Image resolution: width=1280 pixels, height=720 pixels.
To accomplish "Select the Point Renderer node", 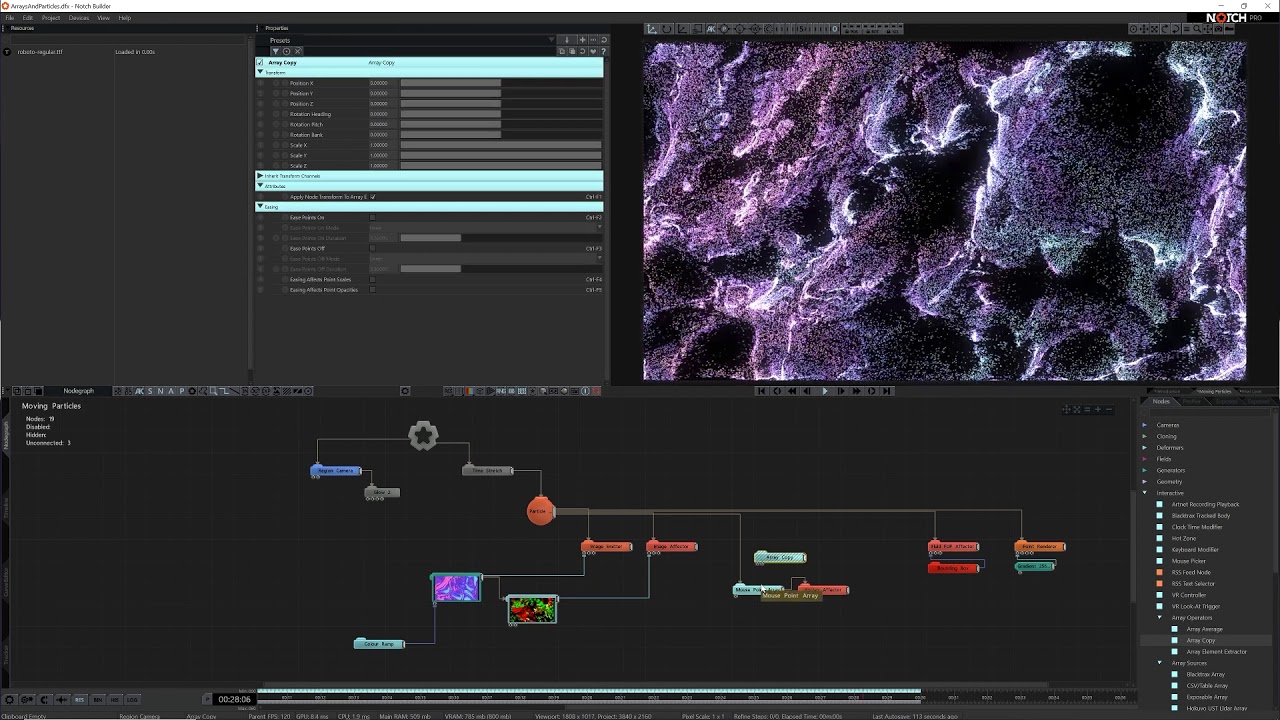I will pyautogui.click(x=1040, y=546).
